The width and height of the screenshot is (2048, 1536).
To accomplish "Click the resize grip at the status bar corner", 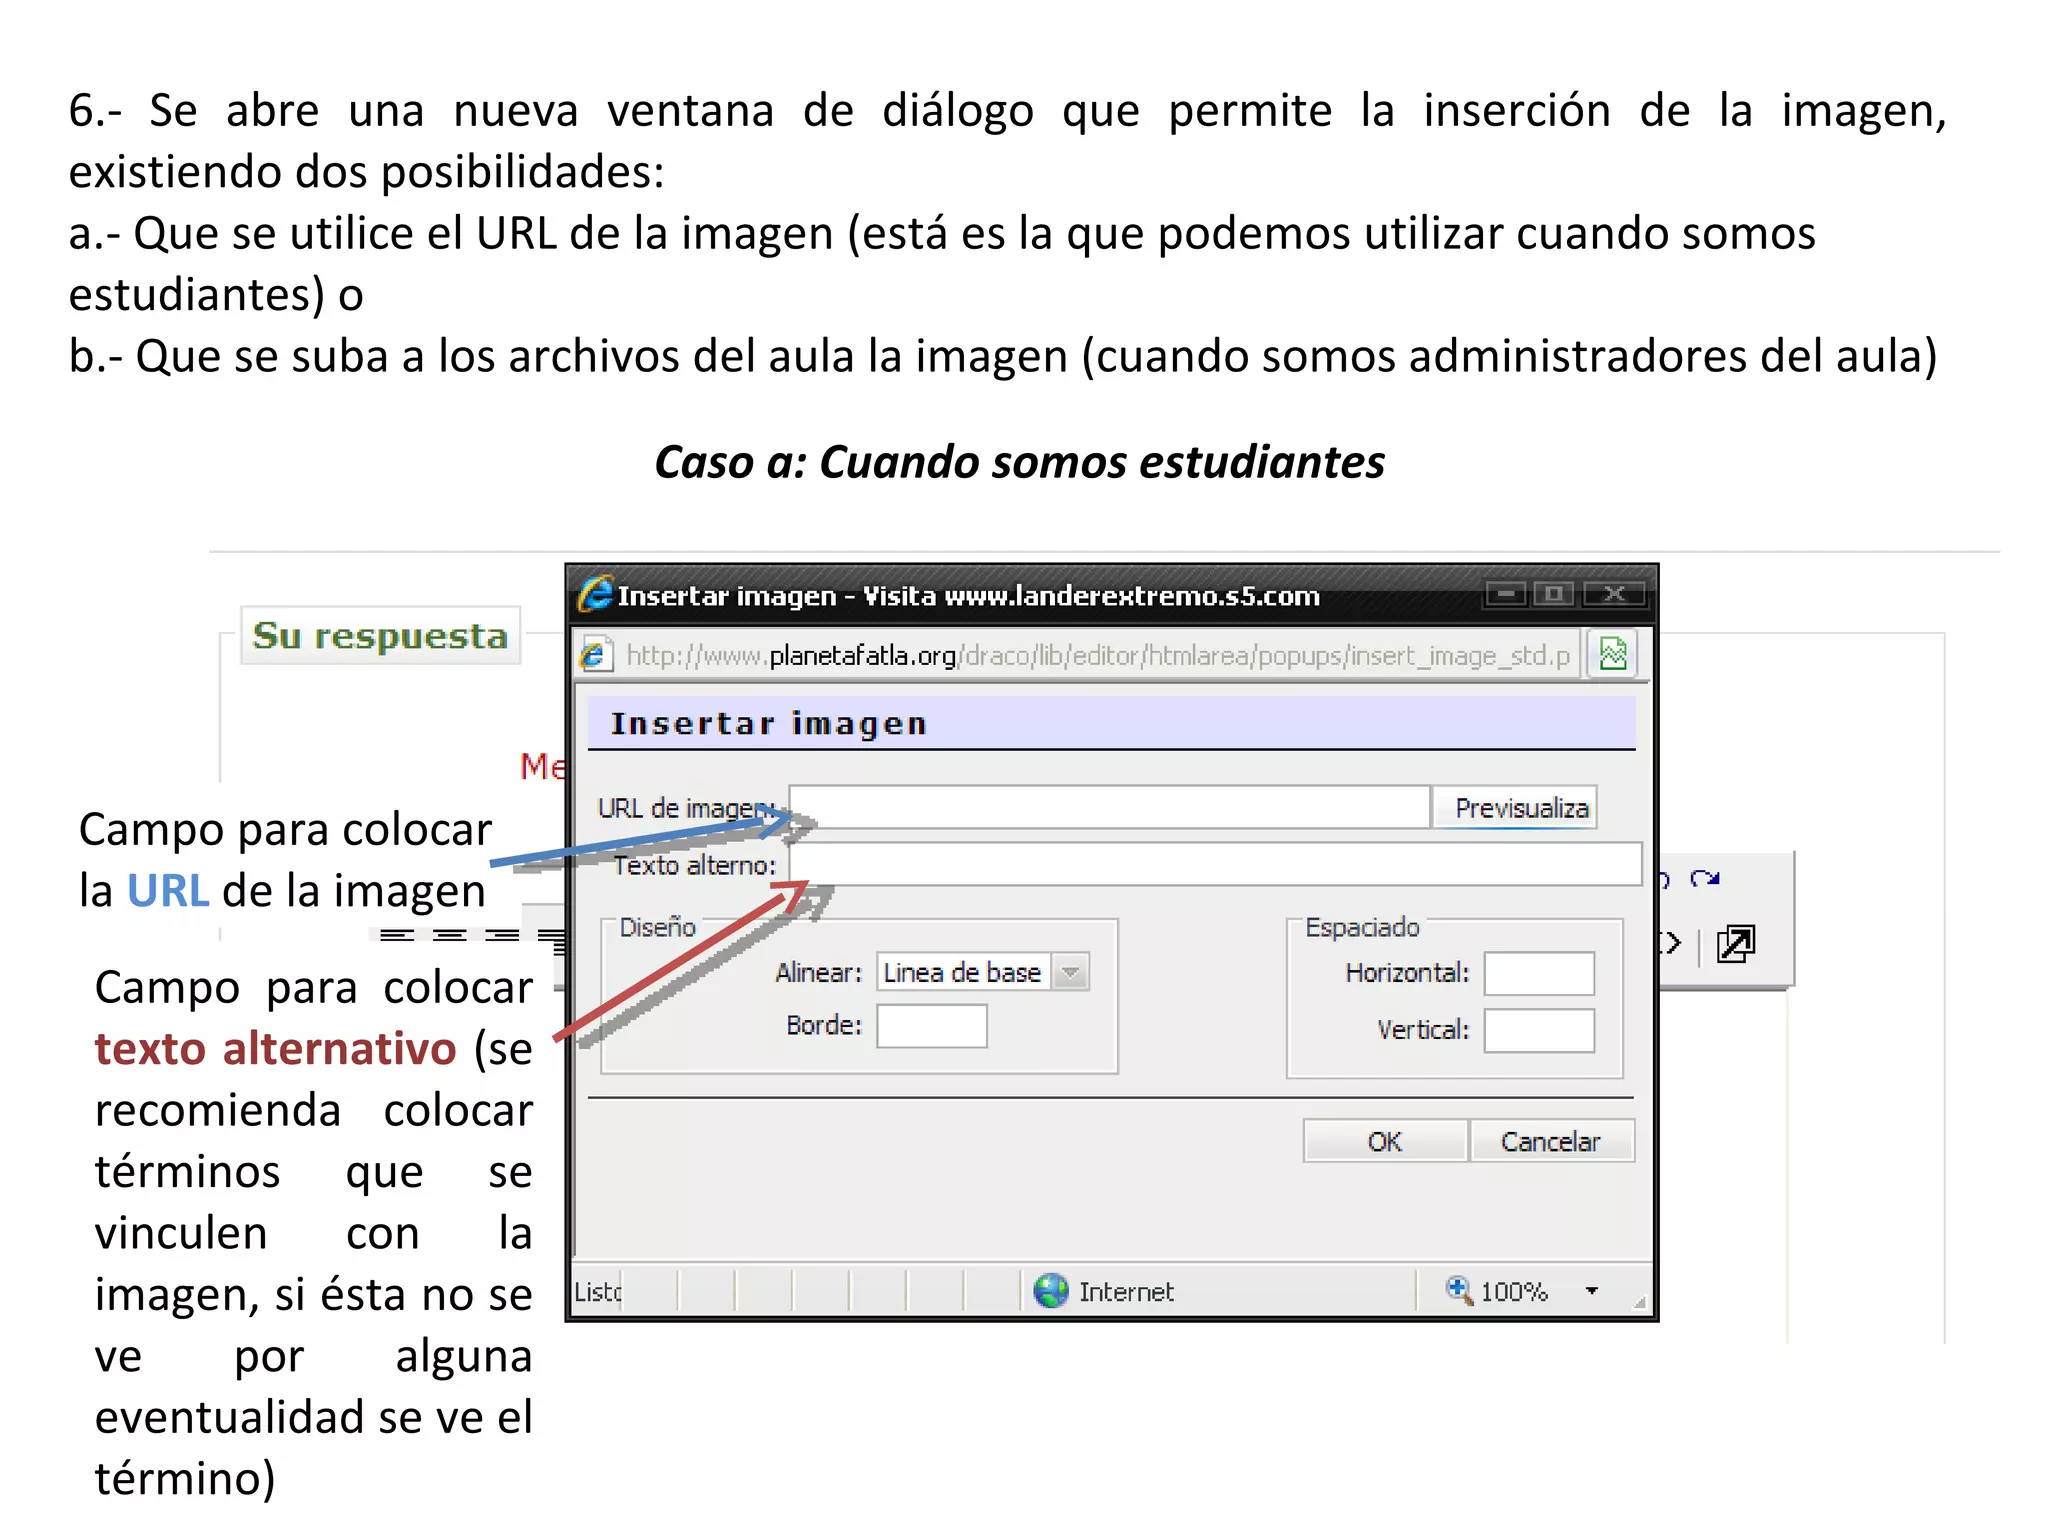I will [x=1639, y=1301].
